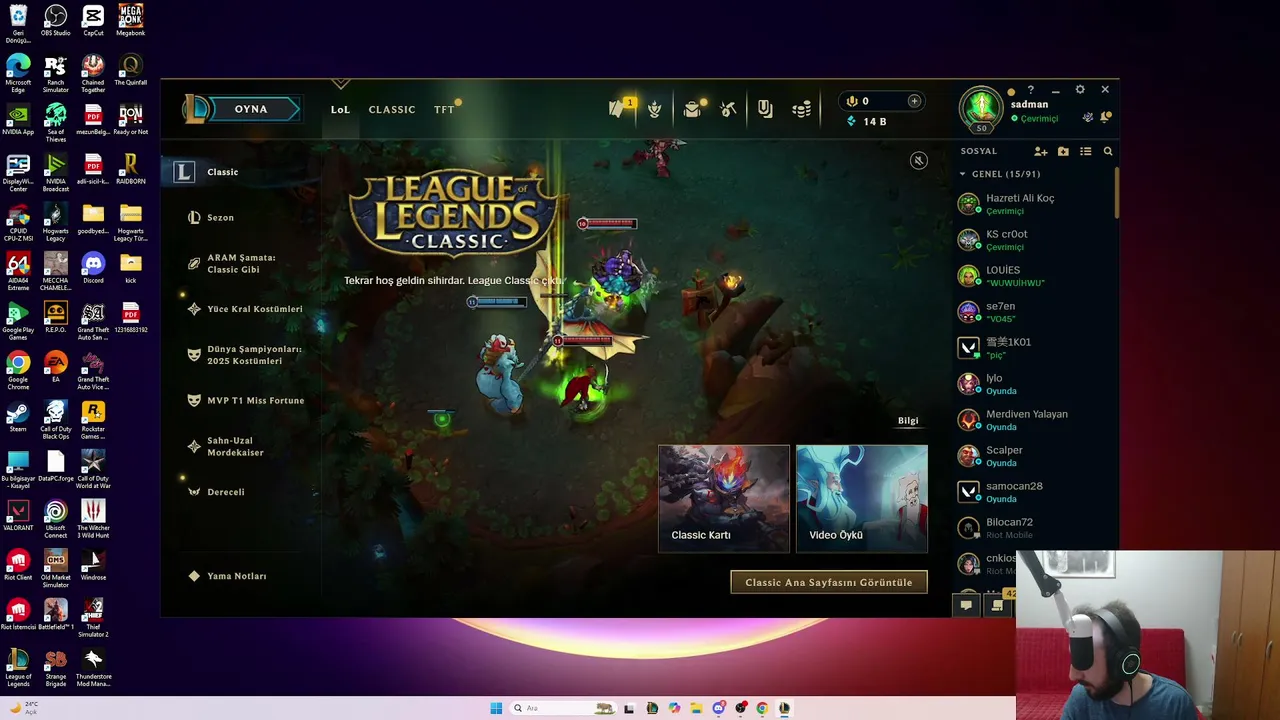Select the Ubisoft Connect desktop icon

(56, 519)
